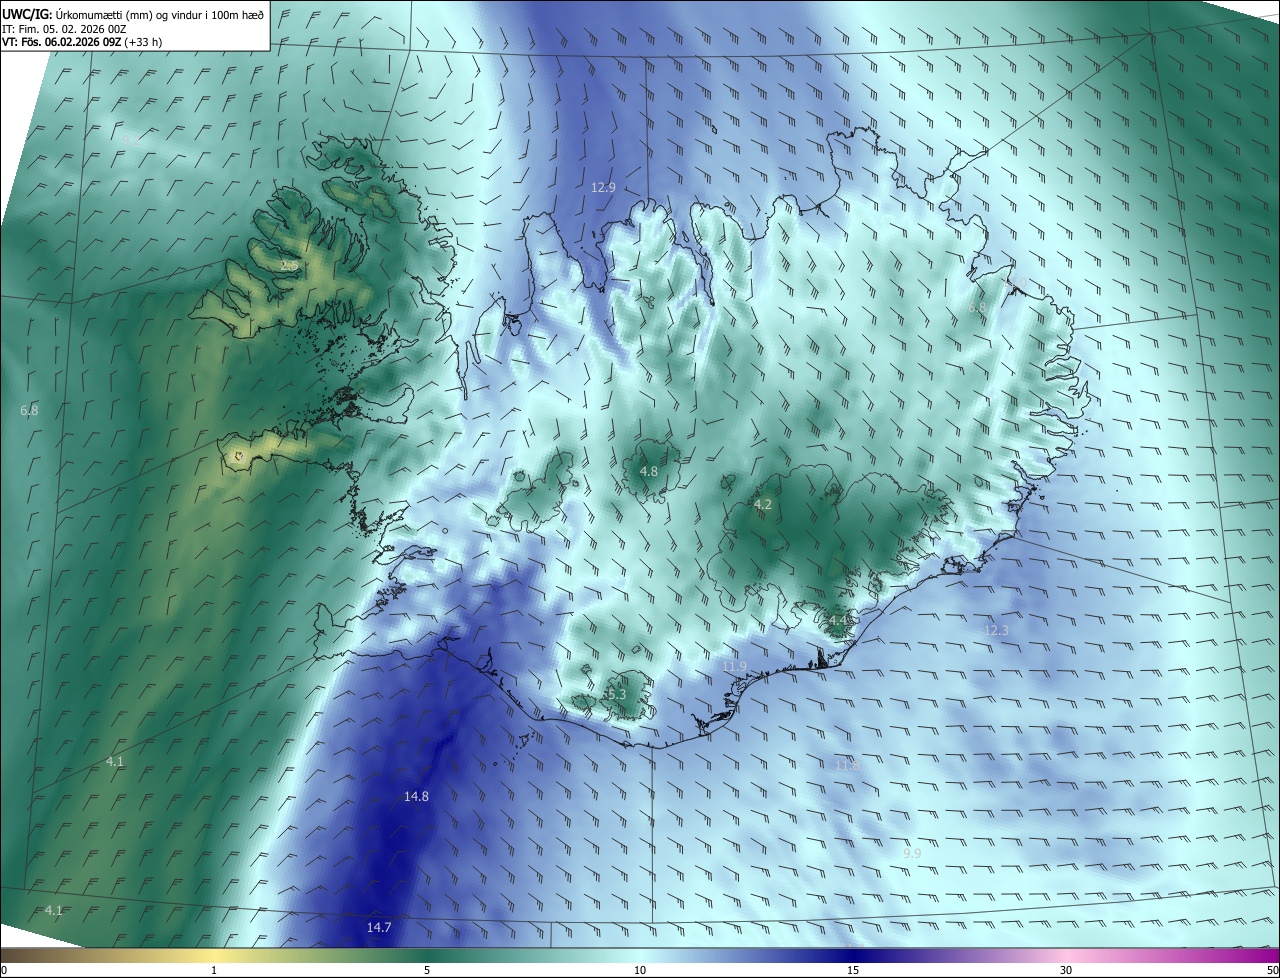Select the 9.9 value label in the southern ocean
1280x978 pixels.
tap(912, 853)
